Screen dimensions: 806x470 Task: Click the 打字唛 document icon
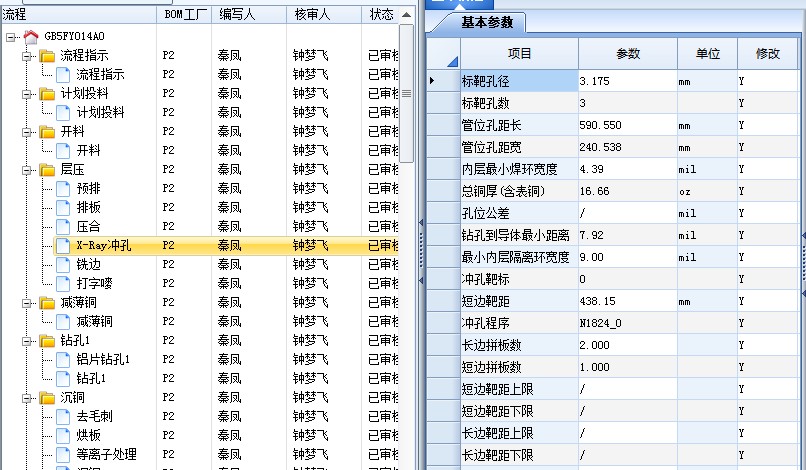click(x=63, y=284)
